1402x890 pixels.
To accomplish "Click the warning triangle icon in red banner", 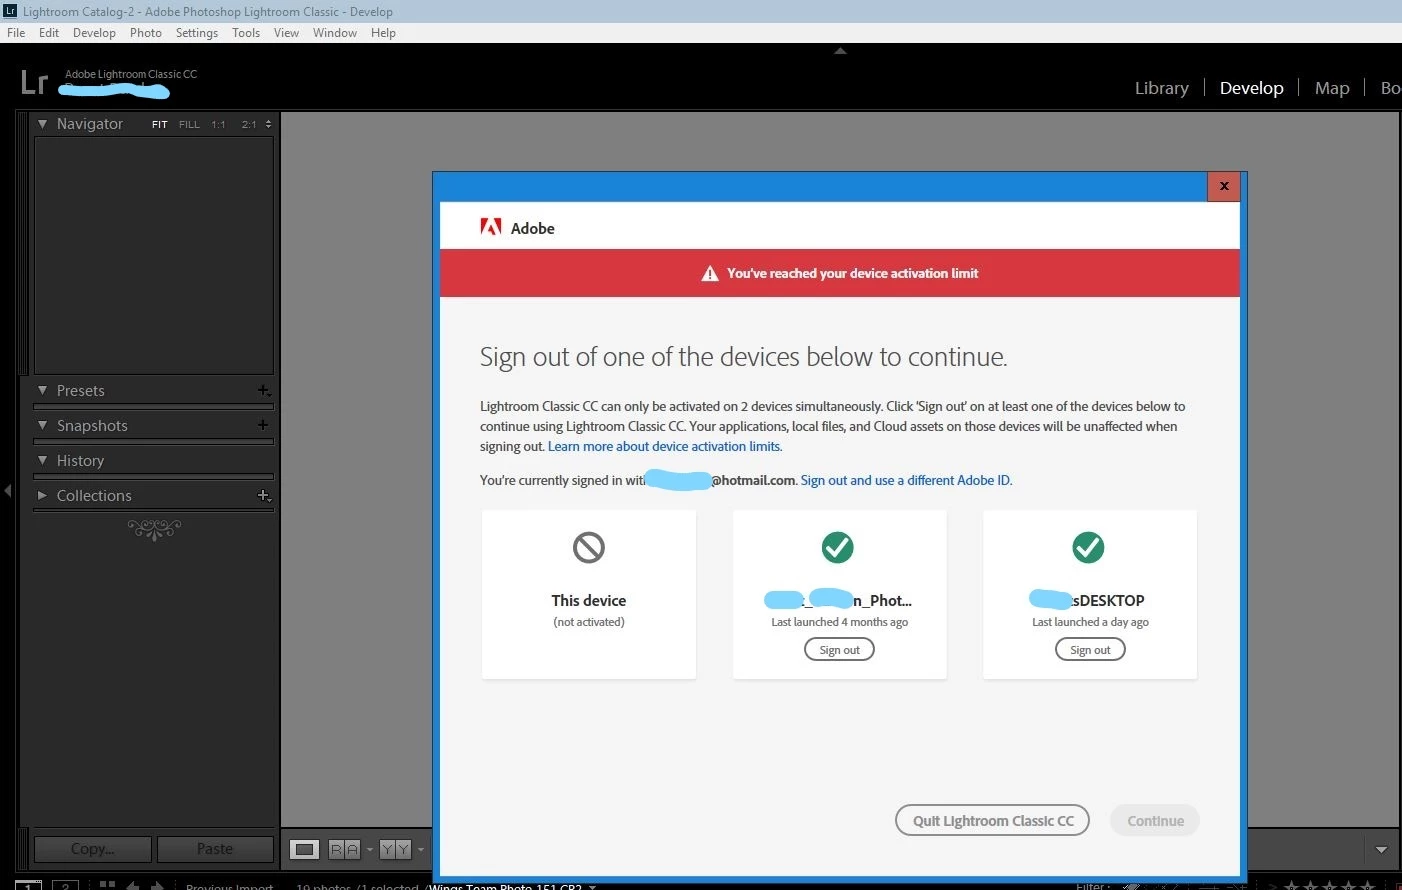I will [x=710, y=273].
